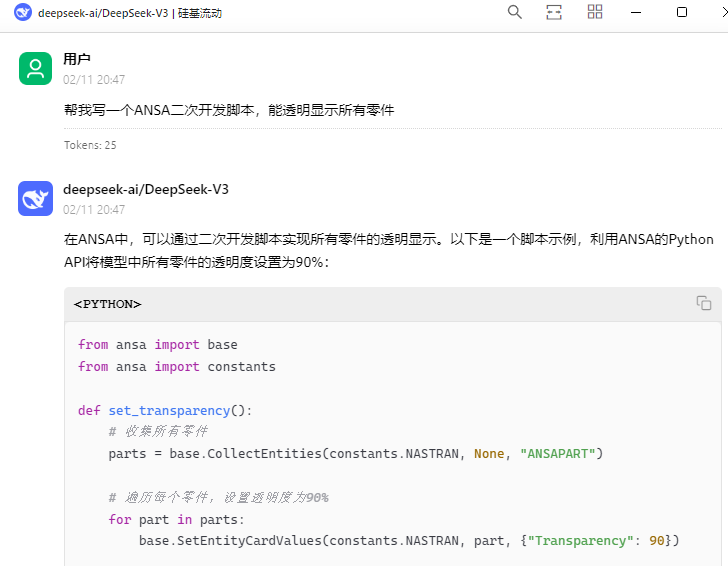Click the sender name 用户
Image resolution: width=728 pixels, height=566 pixels.
pyautogui.click(x=77, y=59)
